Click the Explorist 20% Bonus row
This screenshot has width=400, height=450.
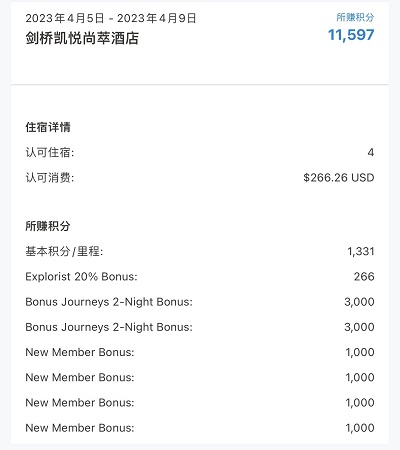coord(200,277)
